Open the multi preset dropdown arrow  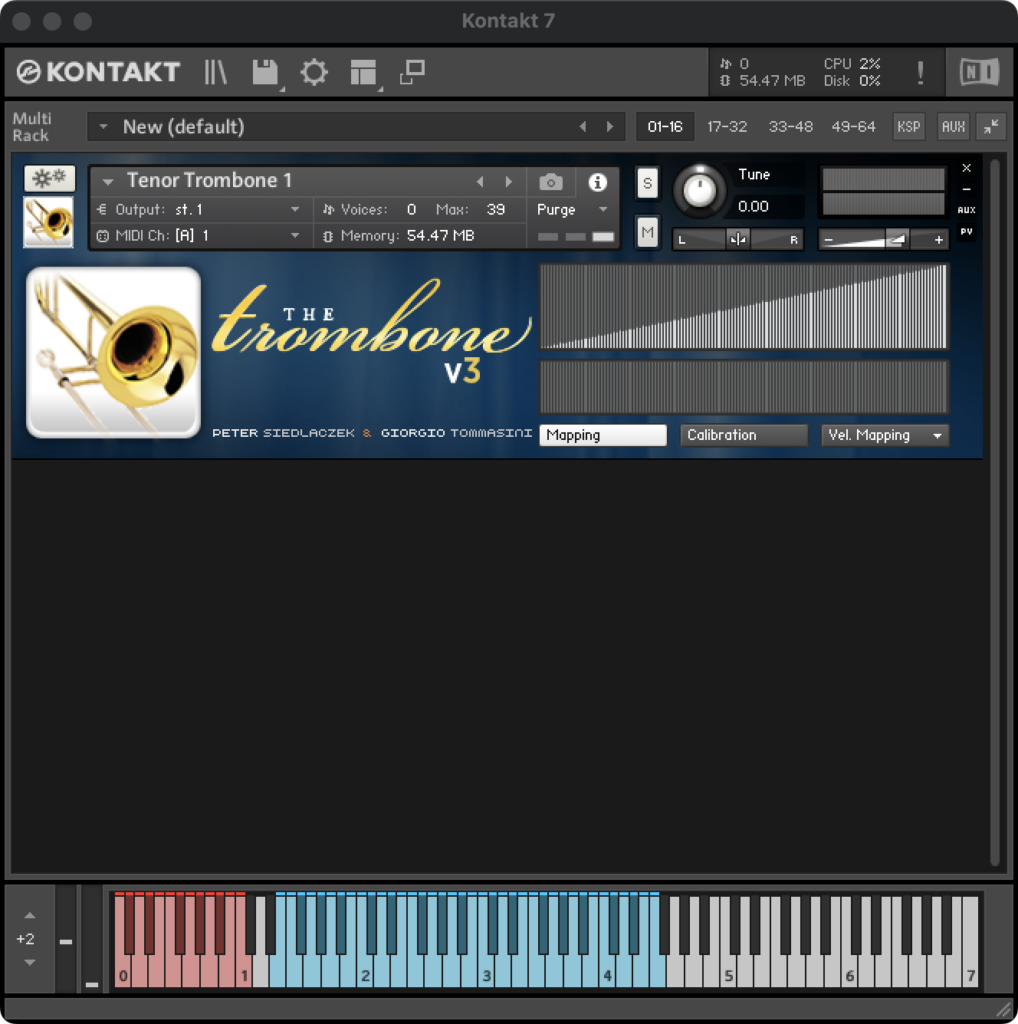(x=103, y=127)
